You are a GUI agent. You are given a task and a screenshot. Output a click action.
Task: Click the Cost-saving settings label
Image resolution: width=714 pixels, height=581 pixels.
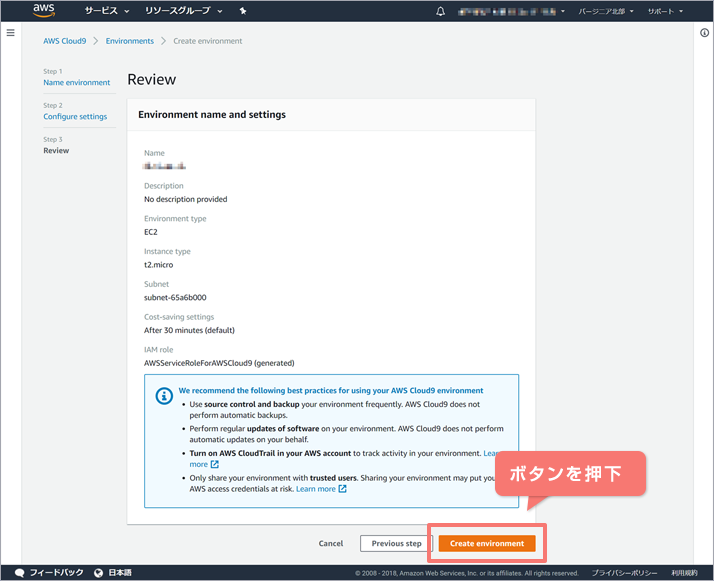[x=179, y=317]
